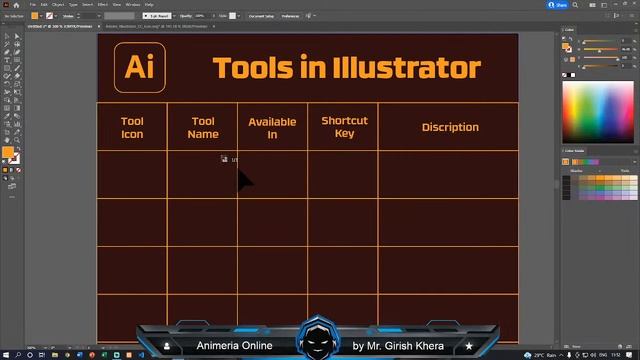Click the Preferences button
The height and width of the screenshot is (360, 640).
290,16
